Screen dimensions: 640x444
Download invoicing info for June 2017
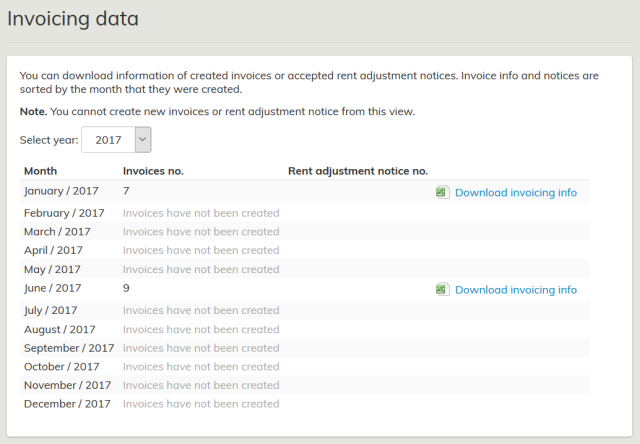tap(515, 289)
